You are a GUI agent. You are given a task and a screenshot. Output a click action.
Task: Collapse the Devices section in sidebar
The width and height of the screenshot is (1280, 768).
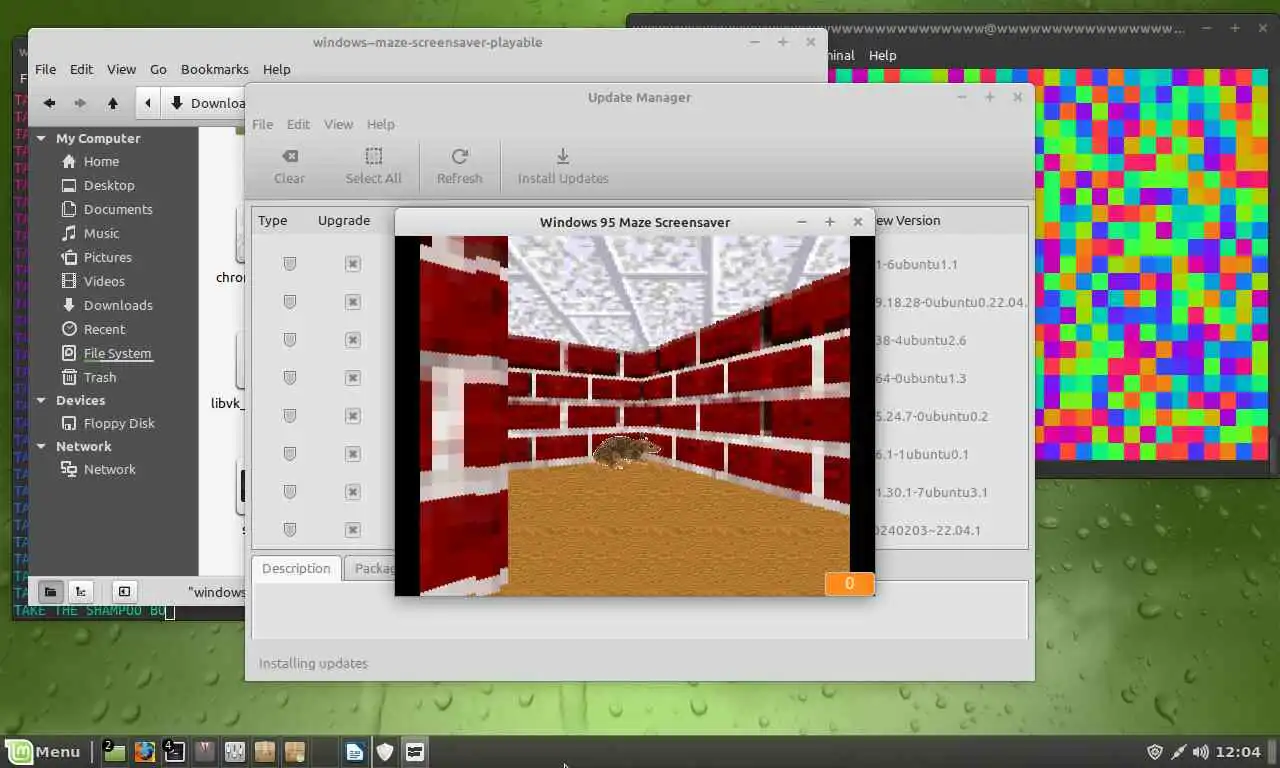tap(41, 401)
